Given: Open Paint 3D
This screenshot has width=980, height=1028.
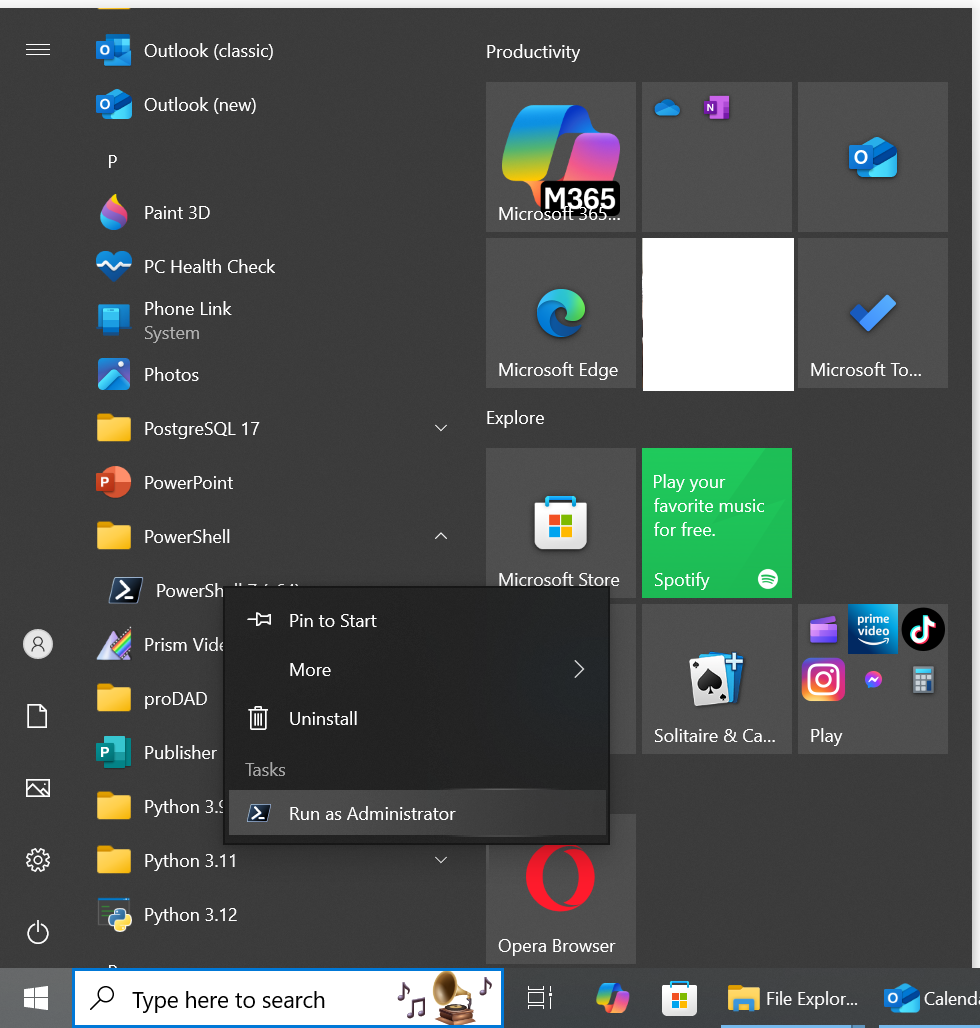Looking at the screenshot, I should tap(272, 213).
